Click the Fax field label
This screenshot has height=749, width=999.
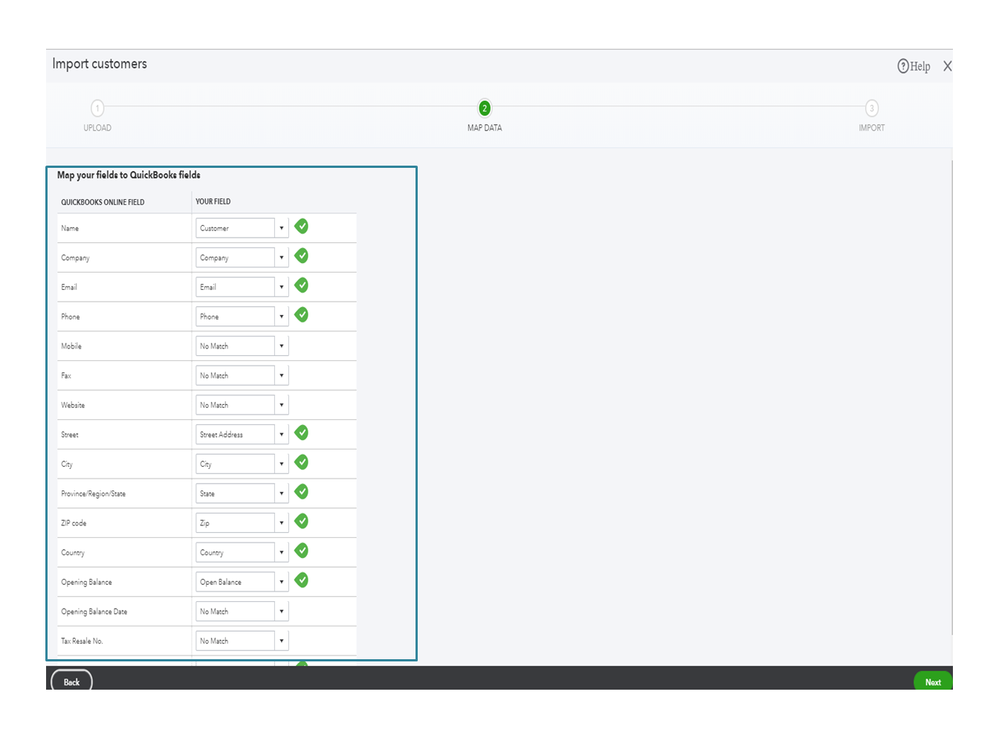66,376
